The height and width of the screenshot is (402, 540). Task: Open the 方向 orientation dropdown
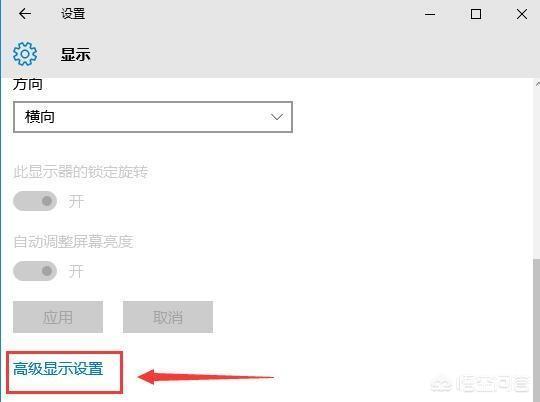pyautogui.click(x=153, y=117)
